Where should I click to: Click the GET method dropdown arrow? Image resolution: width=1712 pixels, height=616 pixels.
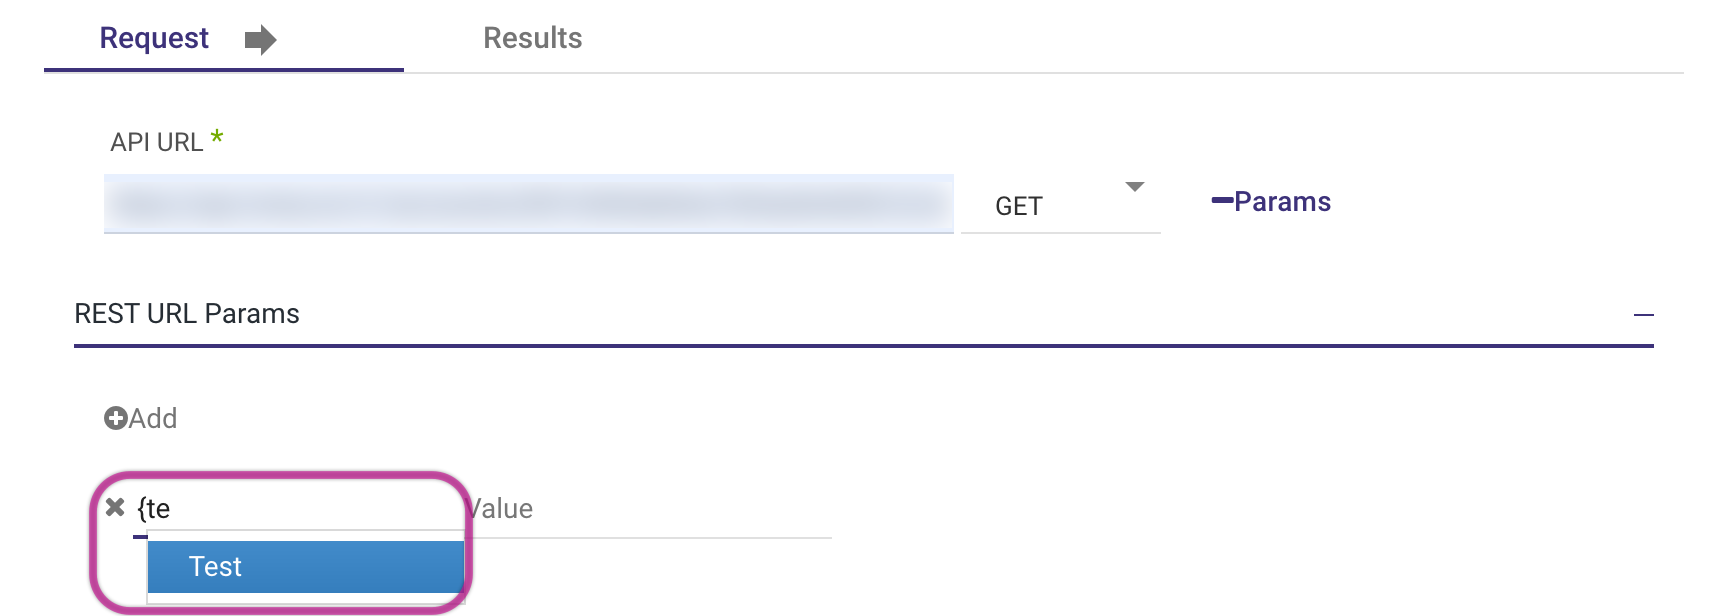pyautogui.click(x=1134, y=187)
